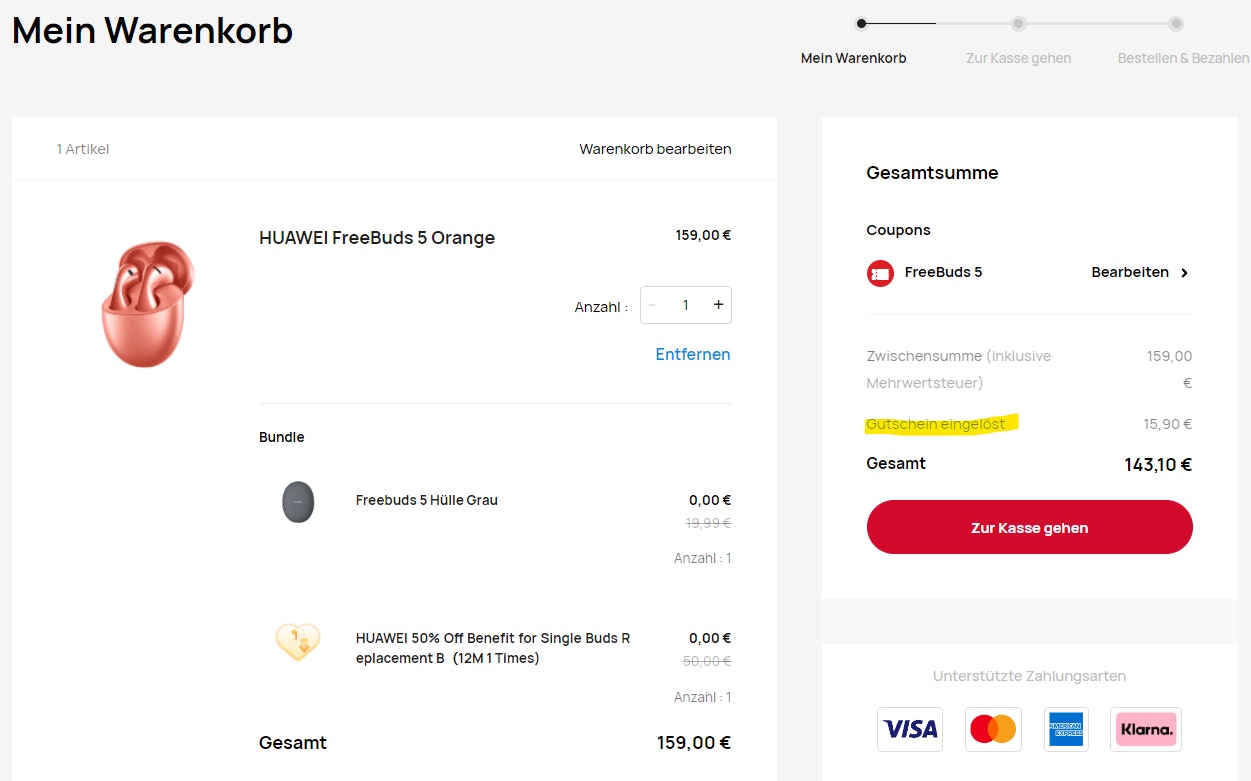The height and width of the screenshot is (781, 1251).
Task: Click the red FreeBuds 5 coupon icon
Action: click(x=879, y=272)
